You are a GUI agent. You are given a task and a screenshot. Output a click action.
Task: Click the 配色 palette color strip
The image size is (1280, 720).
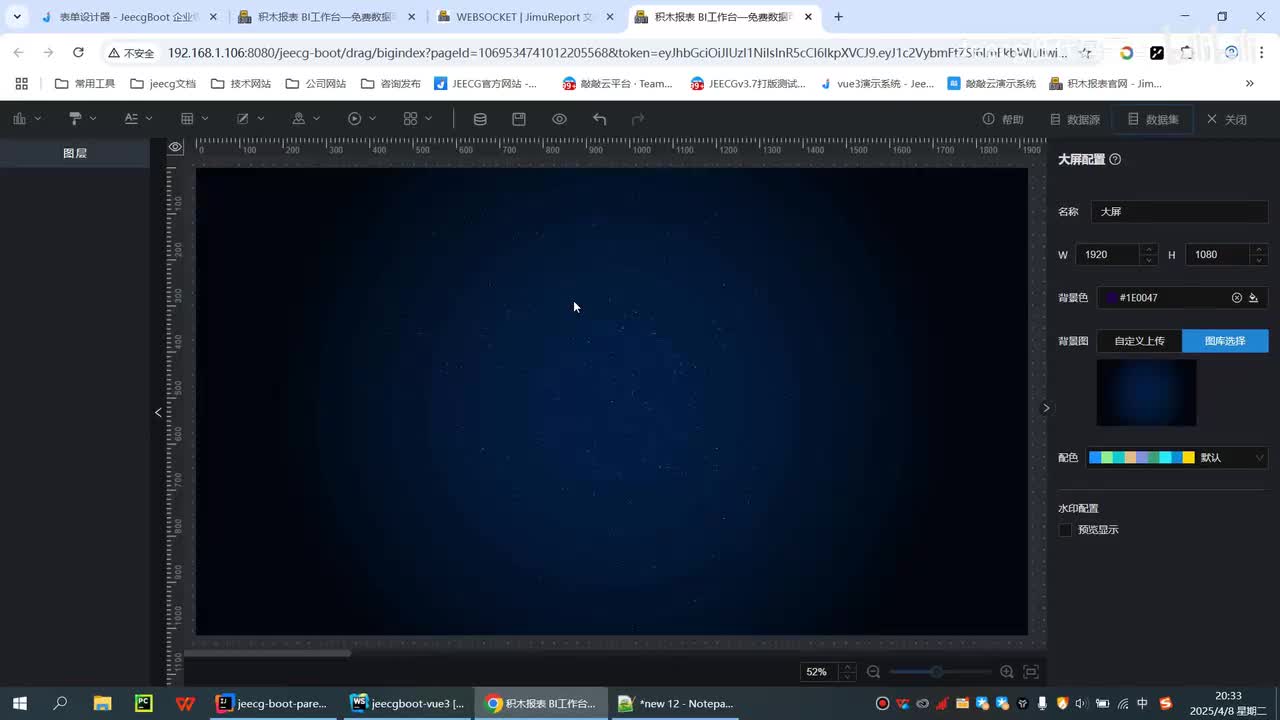click(x=1142, y=457)
